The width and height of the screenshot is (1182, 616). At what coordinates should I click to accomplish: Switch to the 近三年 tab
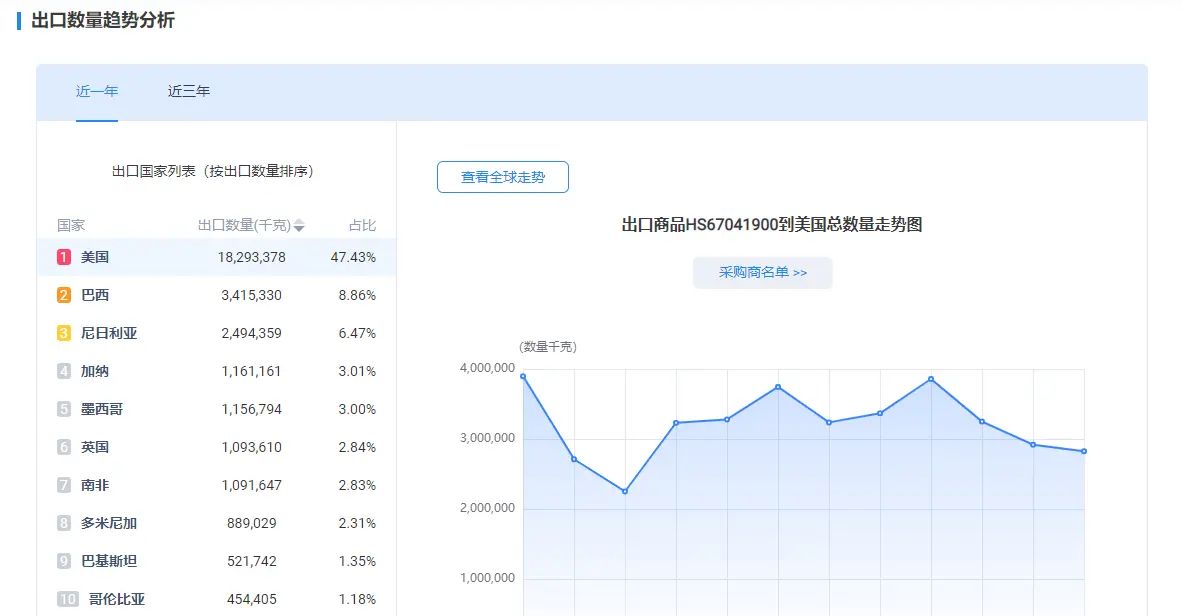[x=188, y=91]
